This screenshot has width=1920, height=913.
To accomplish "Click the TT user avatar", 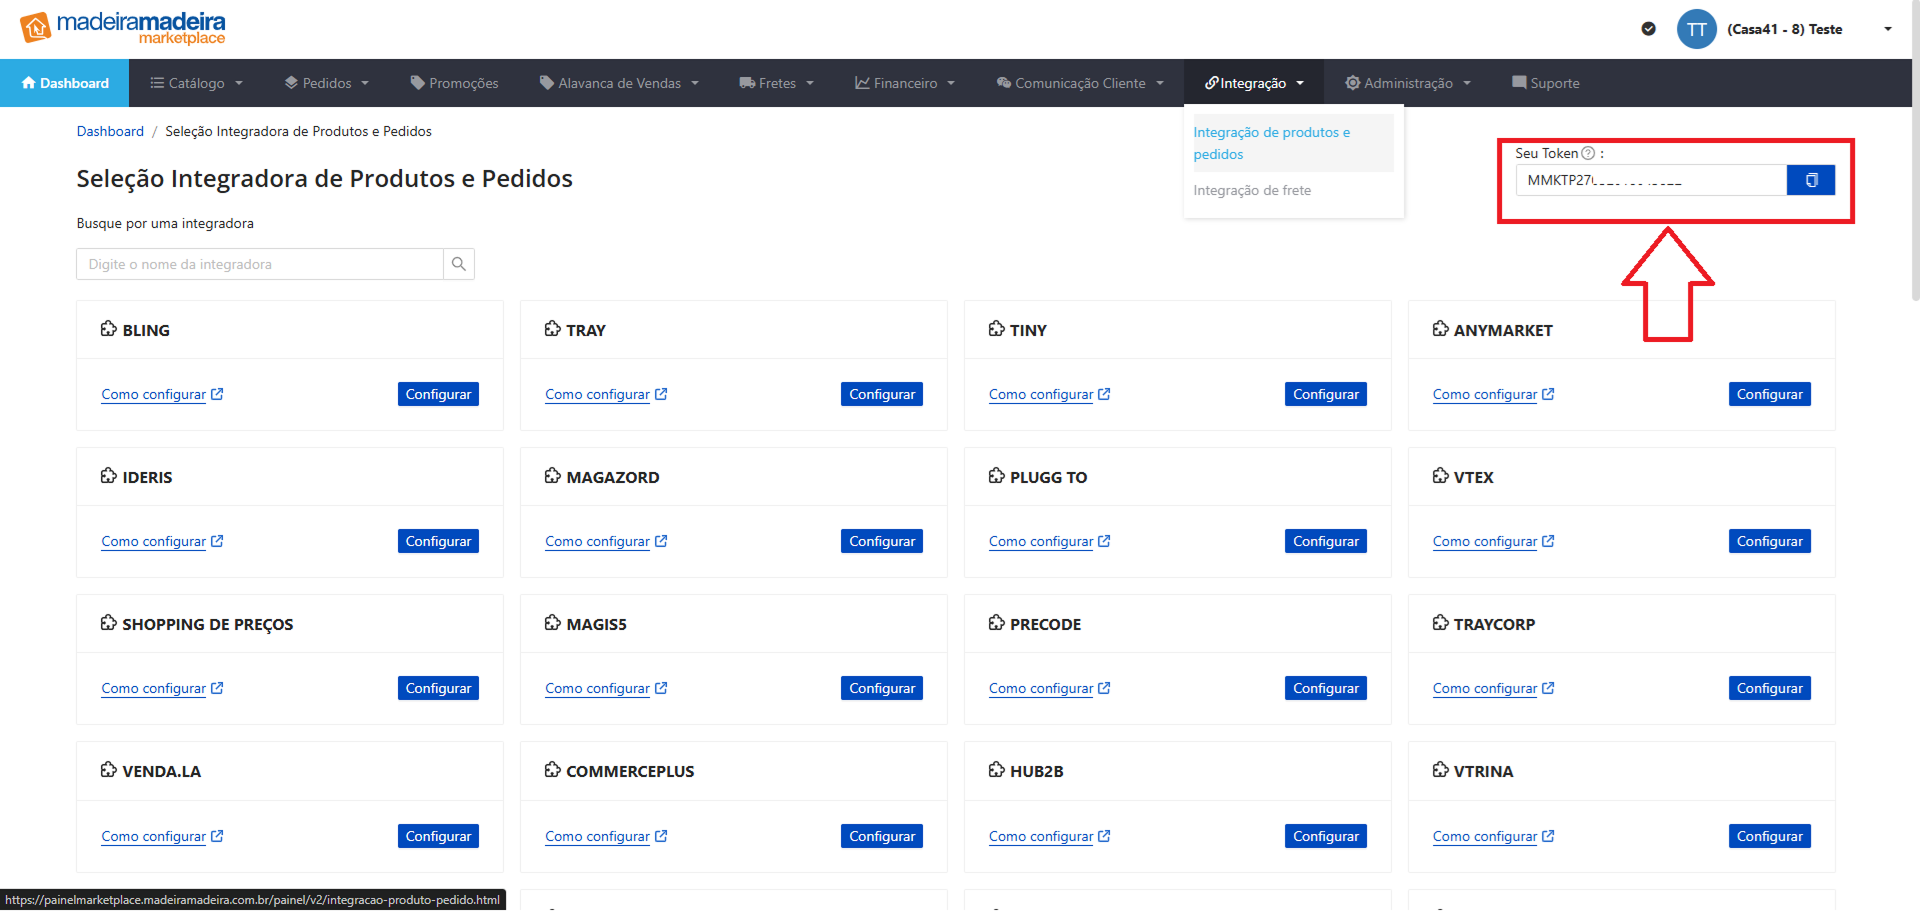I will pos(1696,29).
